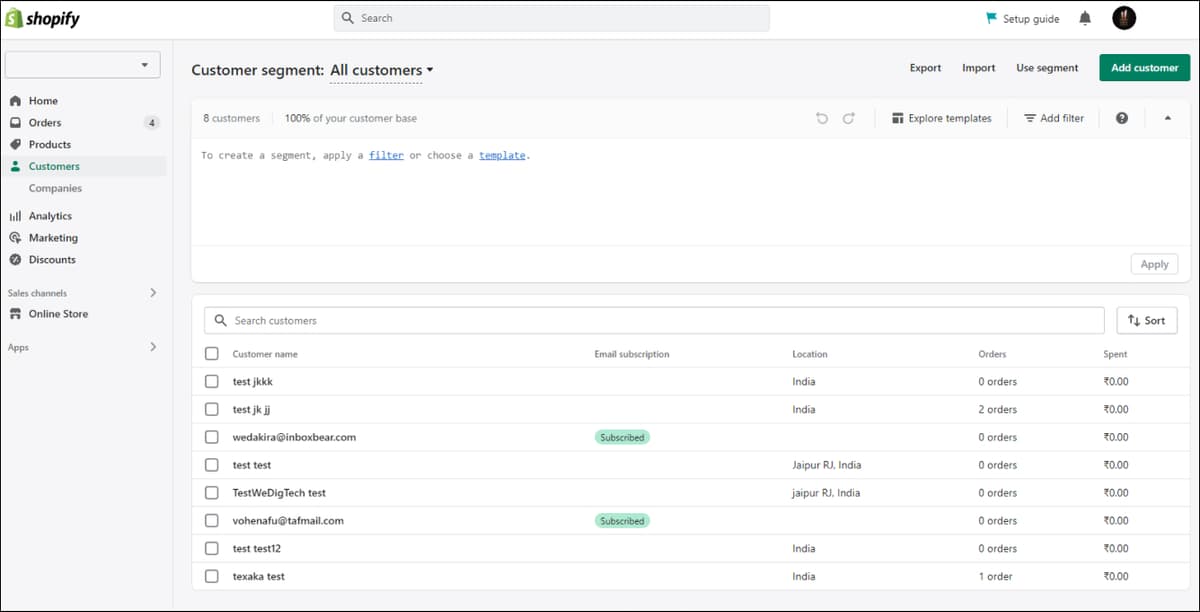The image size is (1200, 612).
Task: Click the Email subscription column header
Action: 632,354
